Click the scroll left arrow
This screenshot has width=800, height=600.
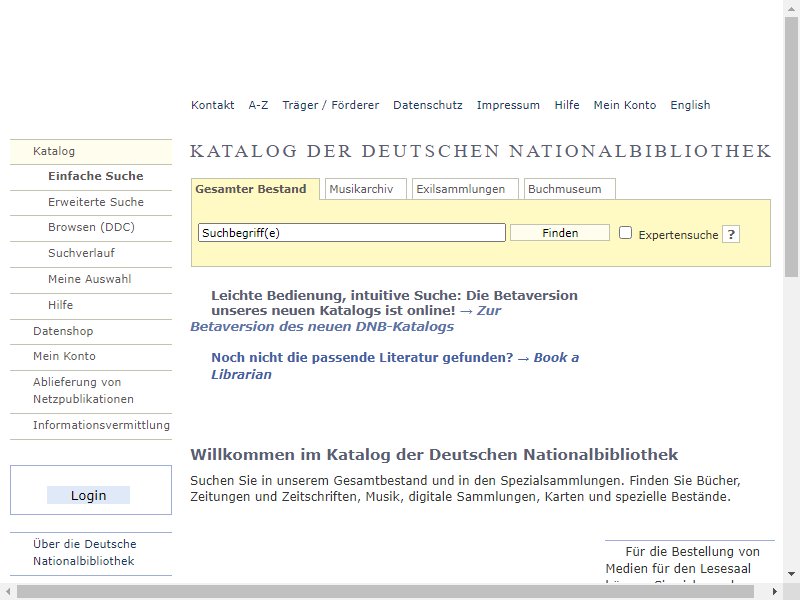click(x=8, y=592)
